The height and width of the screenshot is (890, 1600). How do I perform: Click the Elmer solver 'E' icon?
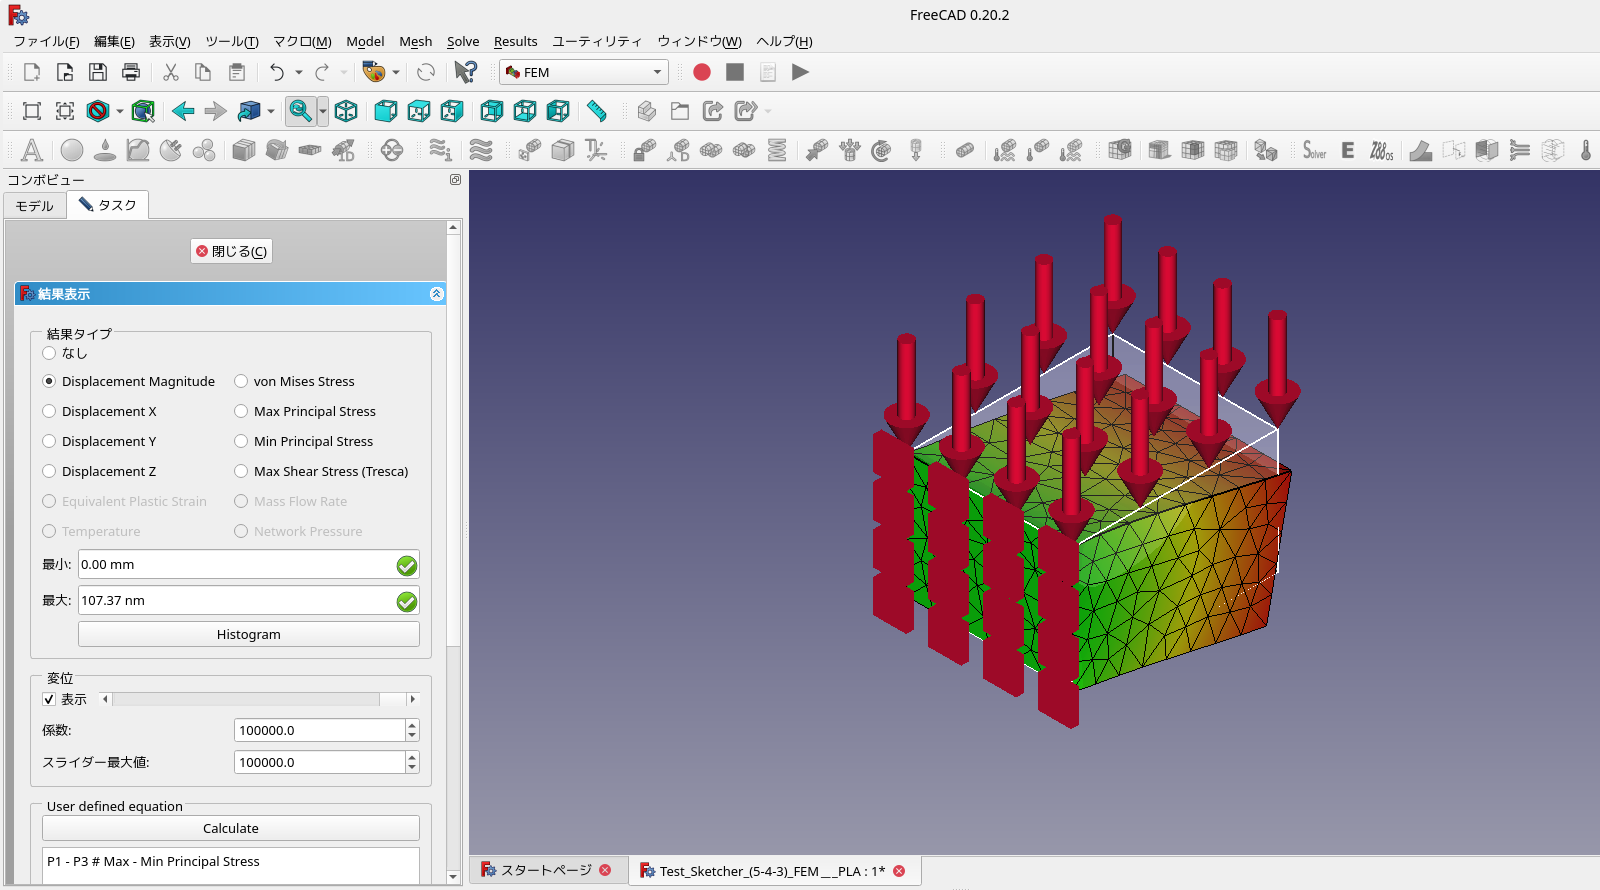[1348, 150]
